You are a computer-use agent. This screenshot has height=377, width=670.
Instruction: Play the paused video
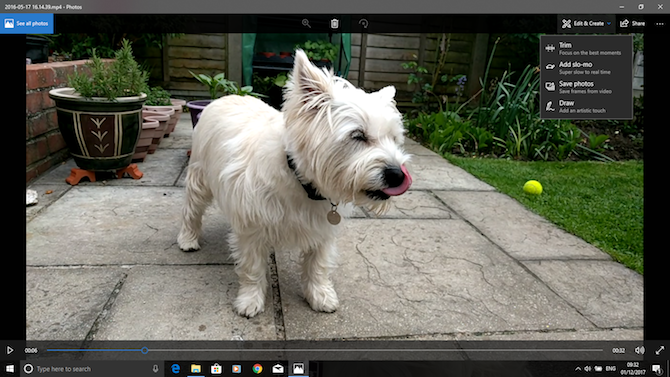tap(9, 350)
